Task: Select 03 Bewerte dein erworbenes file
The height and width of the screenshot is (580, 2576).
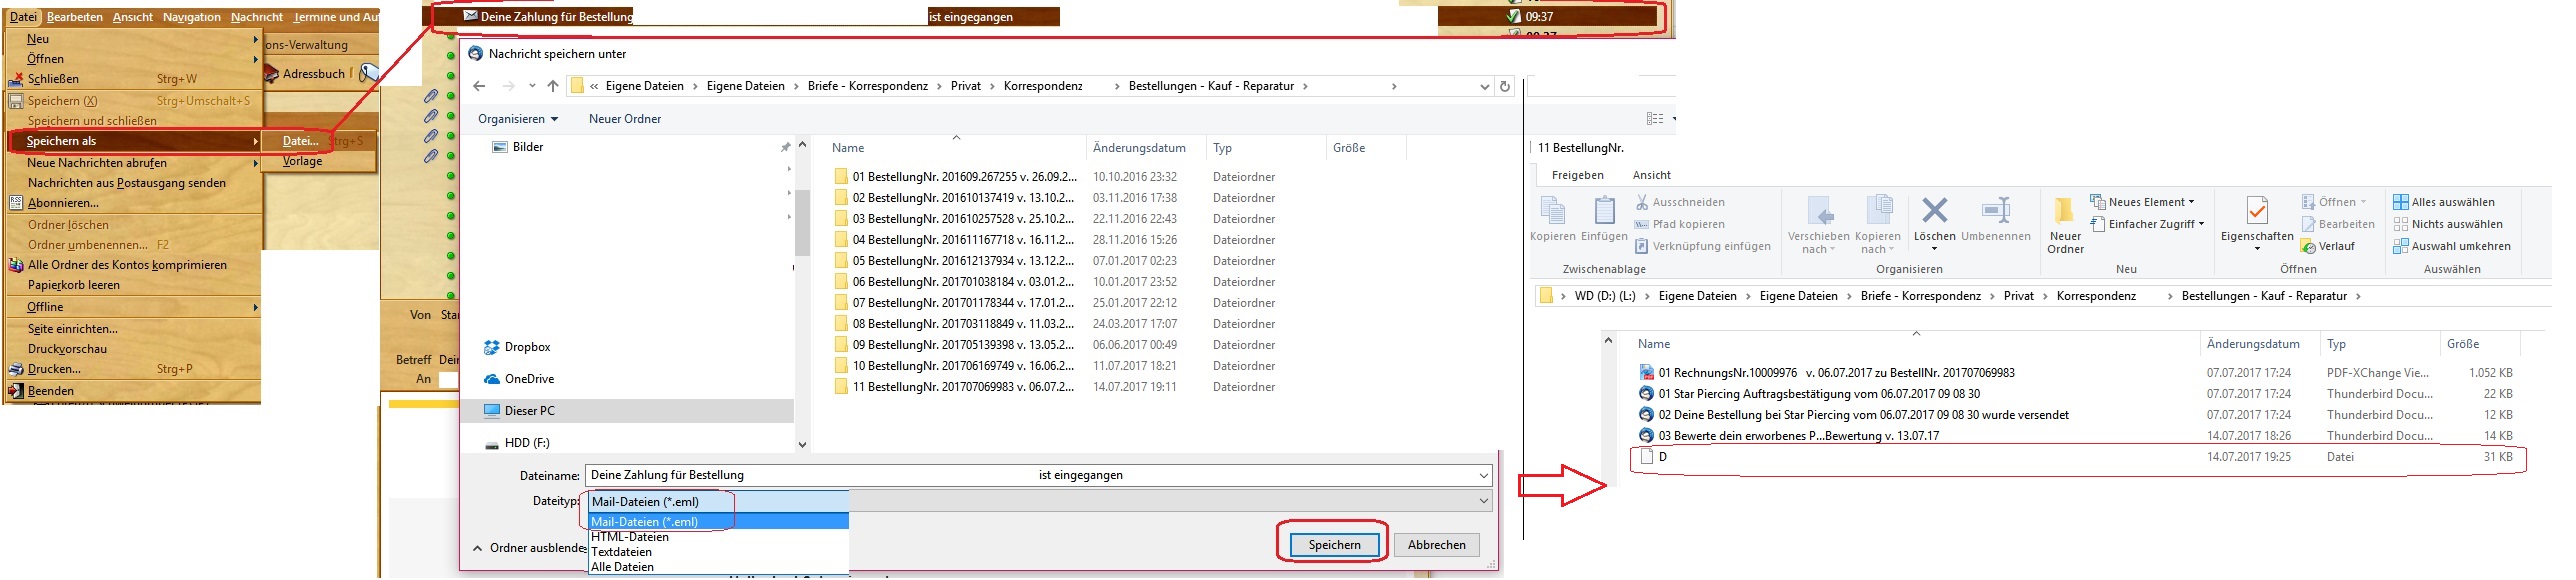Action: tap(1788, 436)
